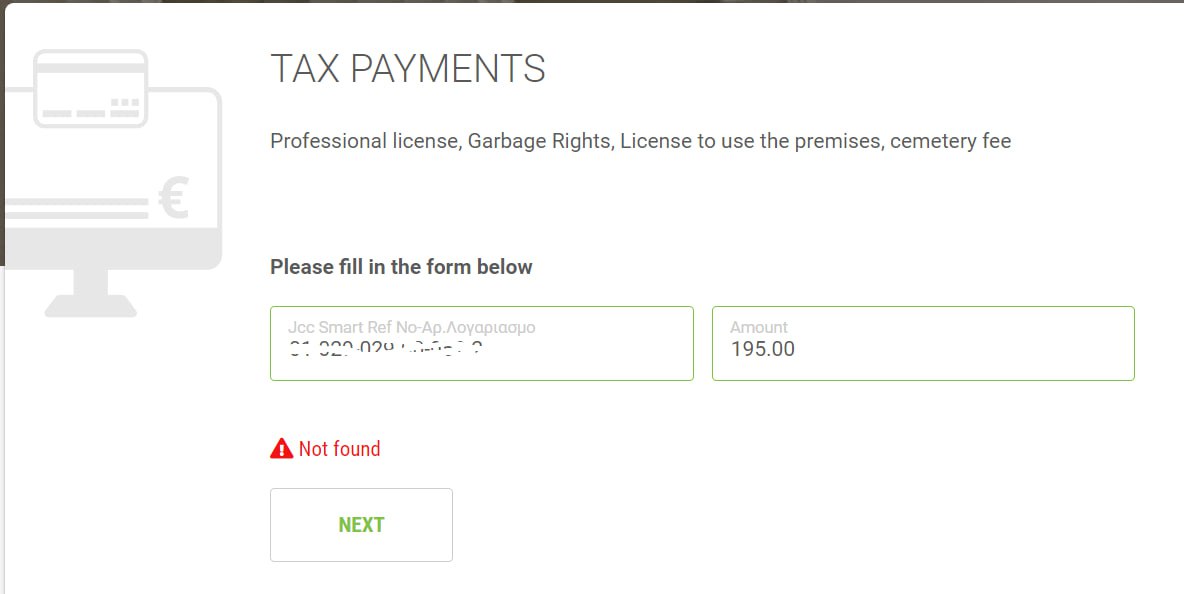This screenshot has height=594, width=1184.
Task: Click the "Not found" error message
Action: click(339, 449)
